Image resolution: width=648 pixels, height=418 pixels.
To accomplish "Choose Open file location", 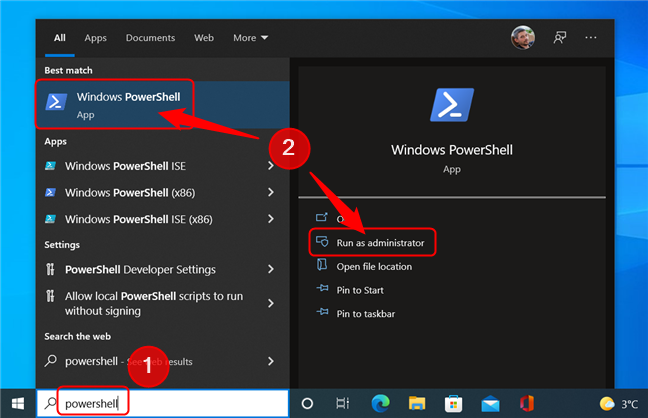I will tap(374, 267).
